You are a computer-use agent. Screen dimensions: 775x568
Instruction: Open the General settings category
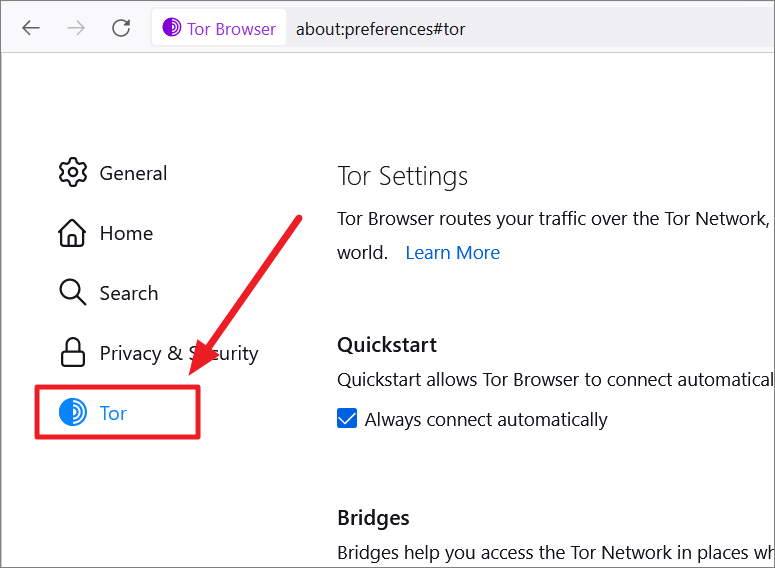[x=133, y=173]
